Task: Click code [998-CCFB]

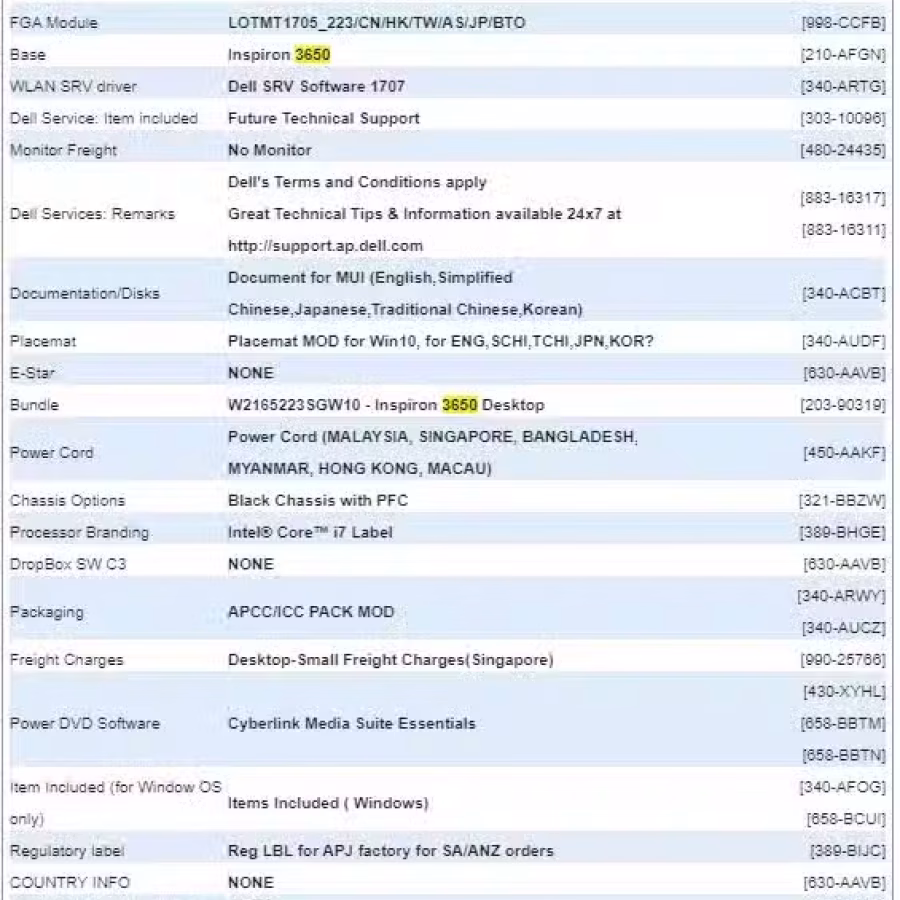Action: coord(843,23)
